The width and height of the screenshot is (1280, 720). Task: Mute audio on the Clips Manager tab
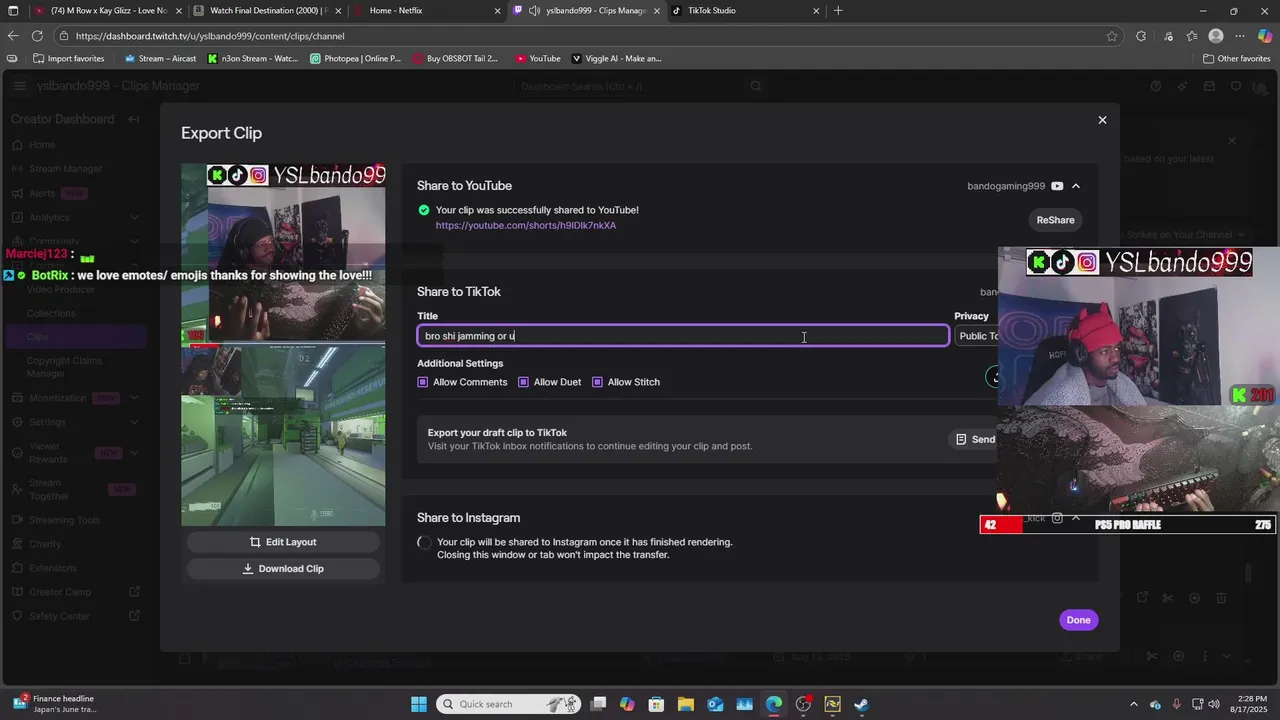[x=535, y=11]
